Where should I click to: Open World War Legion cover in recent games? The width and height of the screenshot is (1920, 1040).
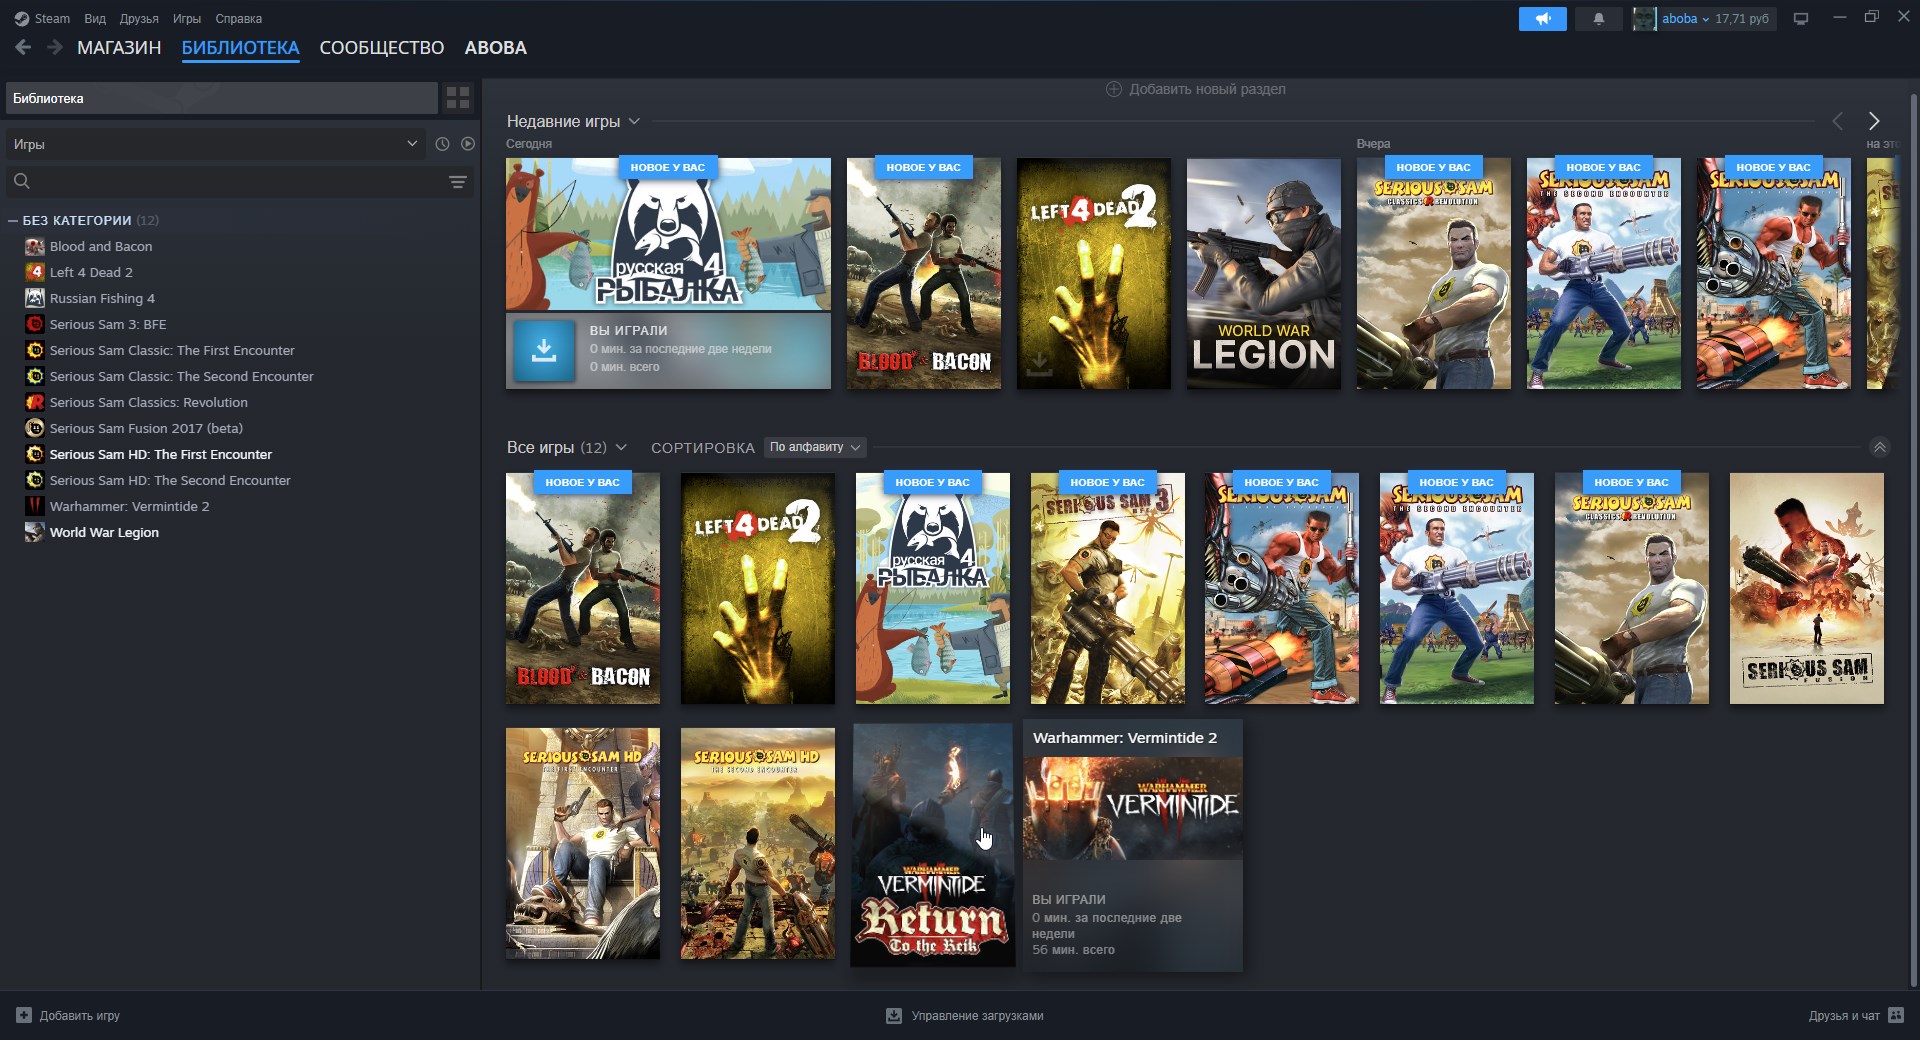point(1264,273)
